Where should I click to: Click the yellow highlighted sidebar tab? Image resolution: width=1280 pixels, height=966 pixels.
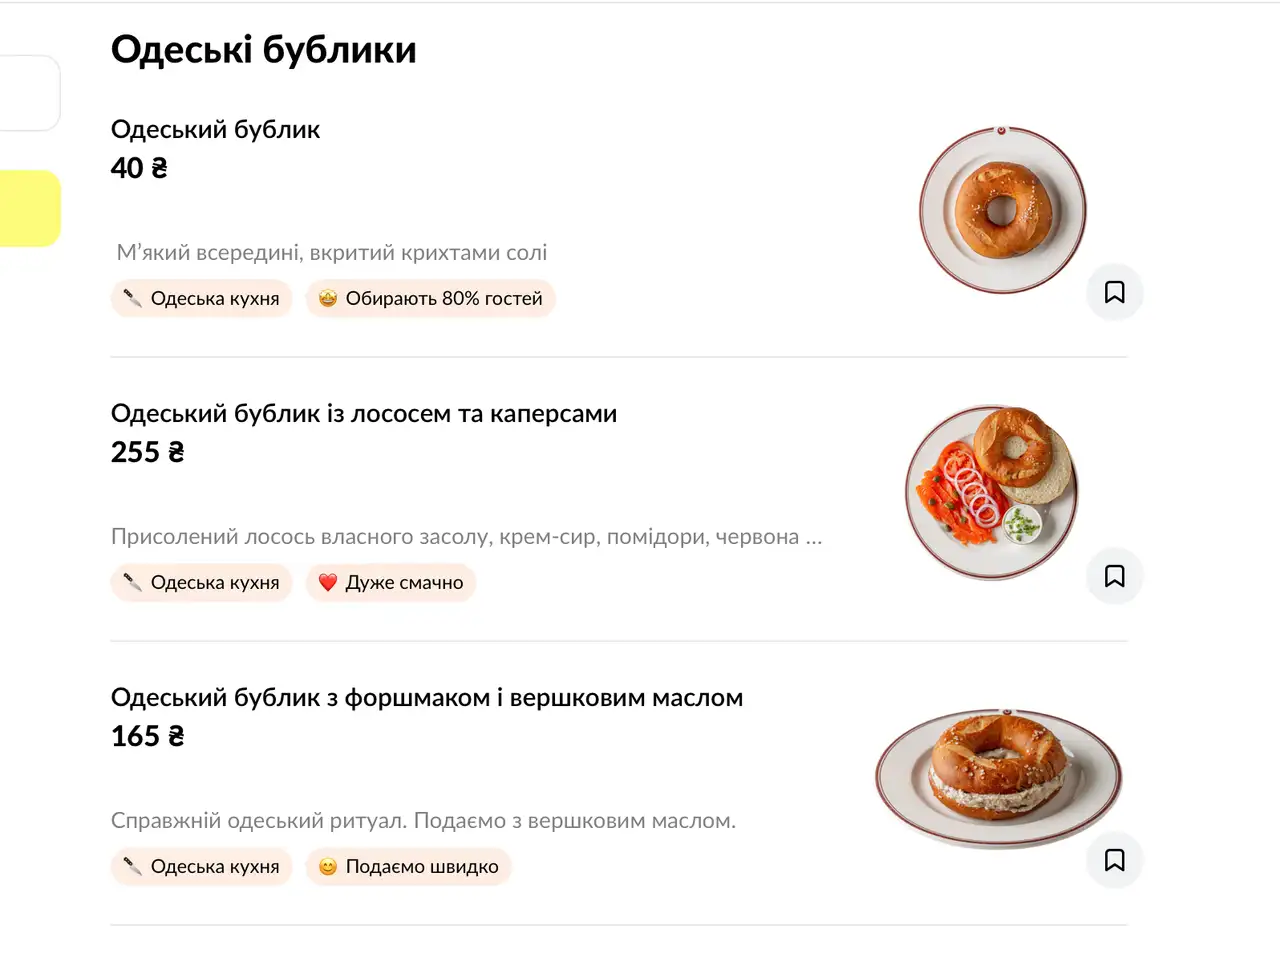coord(28,208)
